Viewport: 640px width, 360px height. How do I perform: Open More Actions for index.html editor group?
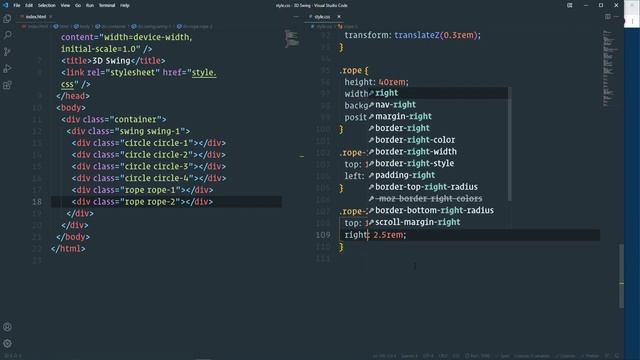(x=296, y=17)
